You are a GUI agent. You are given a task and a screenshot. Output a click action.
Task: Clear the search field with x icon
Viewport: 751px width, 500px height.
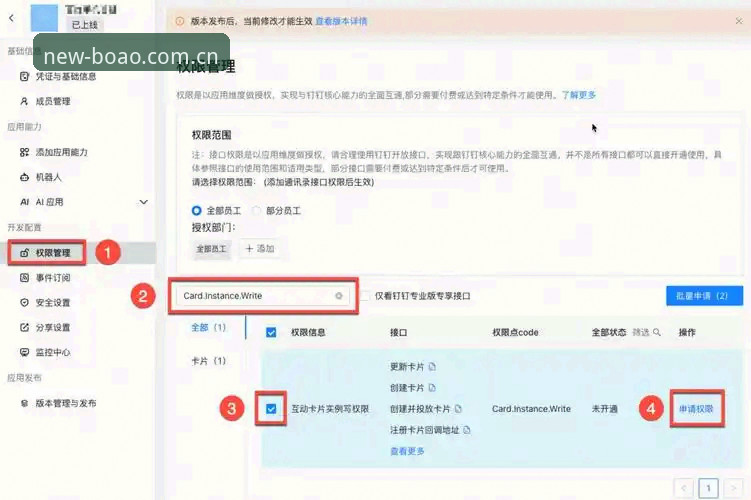[339, 296]
